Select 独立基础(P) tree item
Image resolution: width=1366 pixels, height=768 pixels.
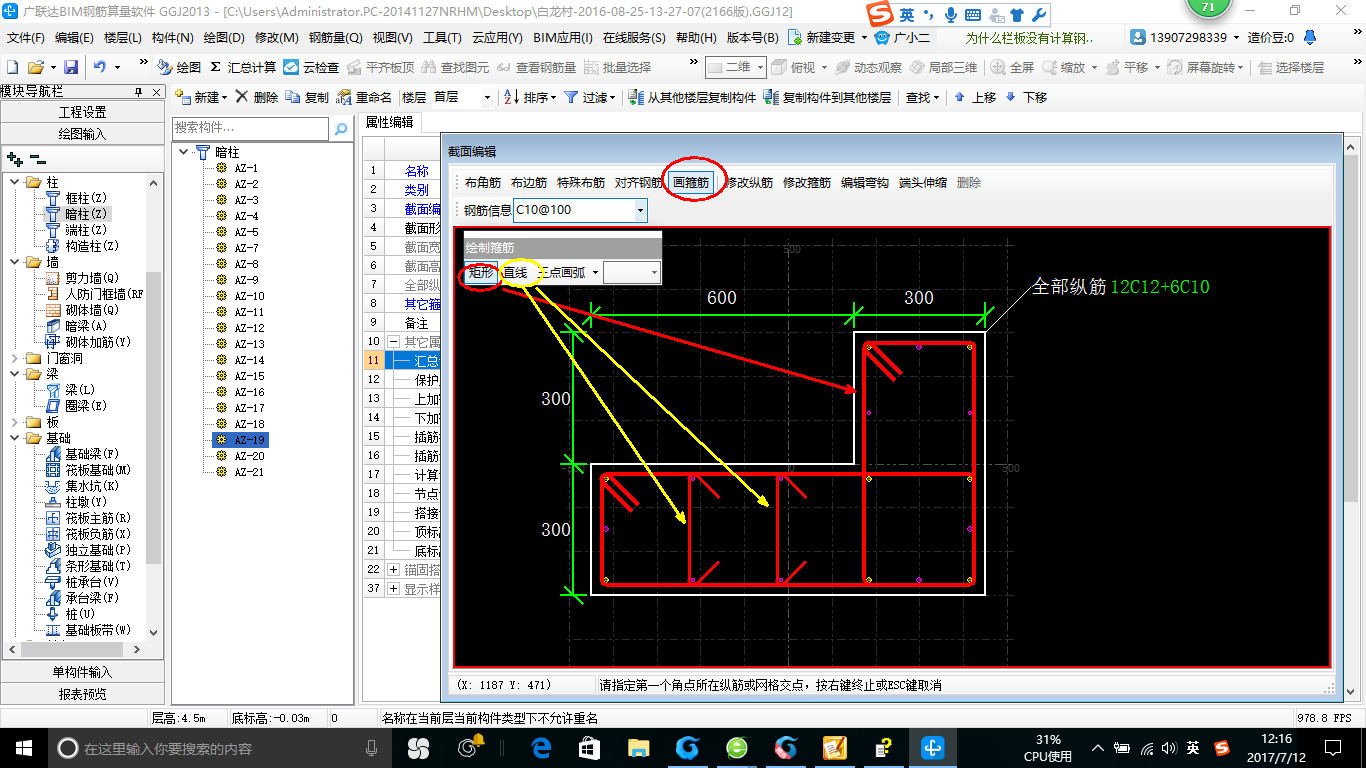87,550
